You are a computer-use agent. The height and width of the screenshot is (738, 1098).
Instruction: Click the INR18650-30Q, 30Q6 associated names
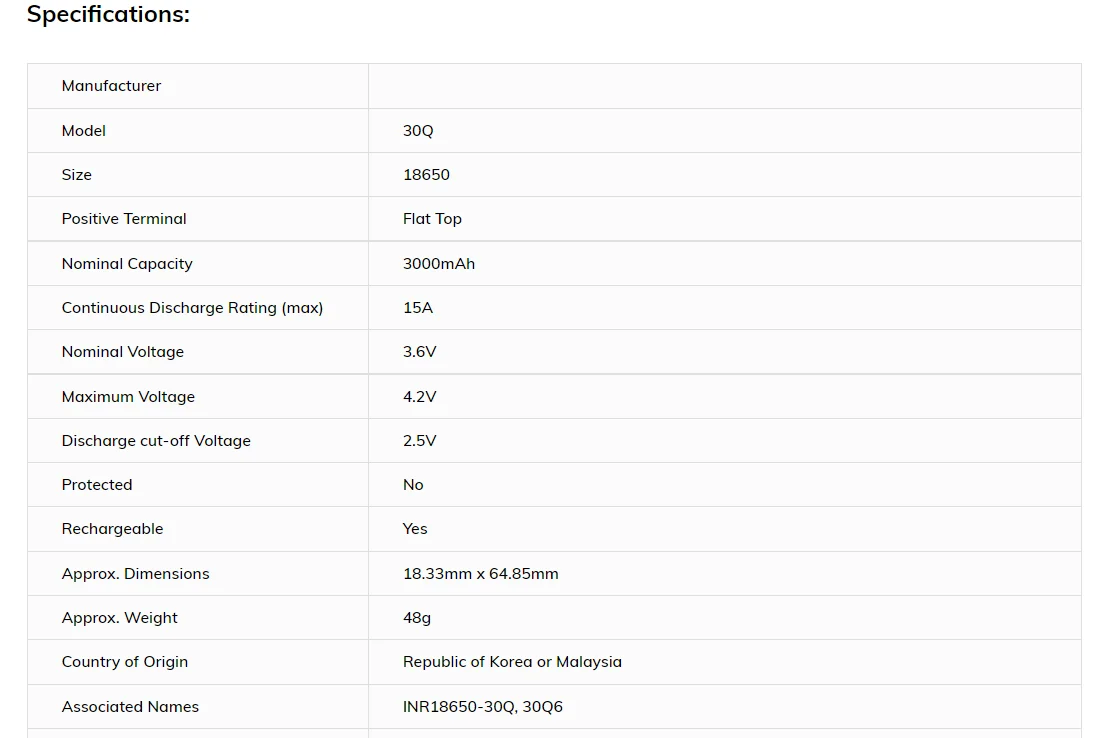483,707
